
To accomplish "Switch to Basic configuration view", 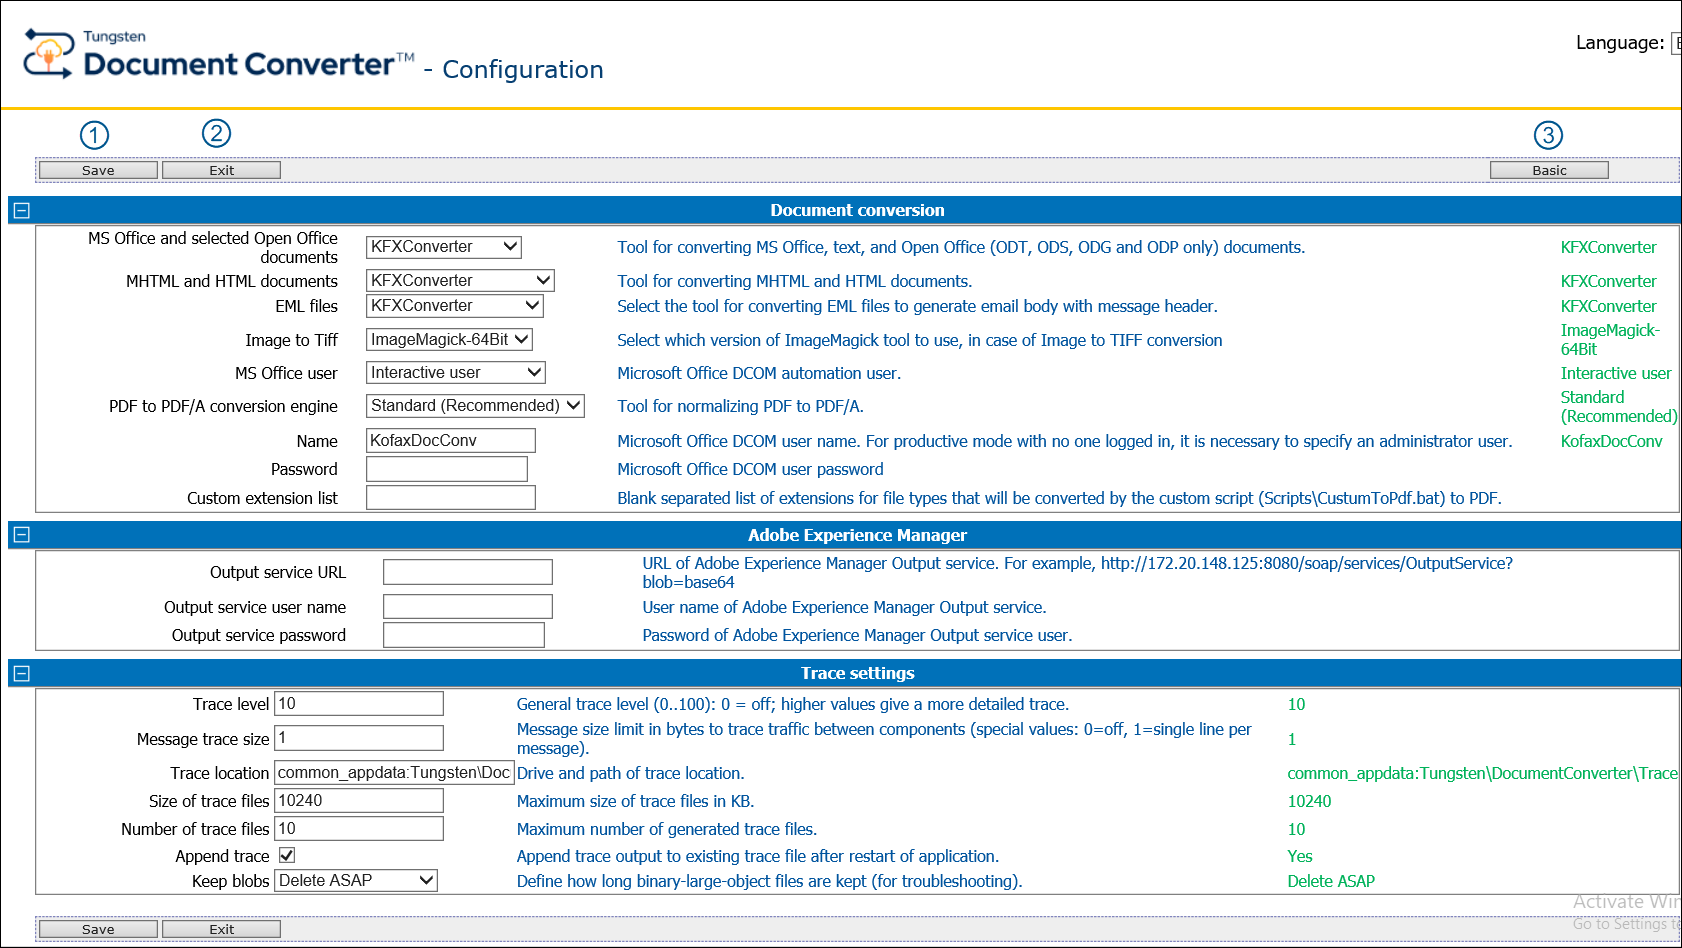I will pos(1548,170).
